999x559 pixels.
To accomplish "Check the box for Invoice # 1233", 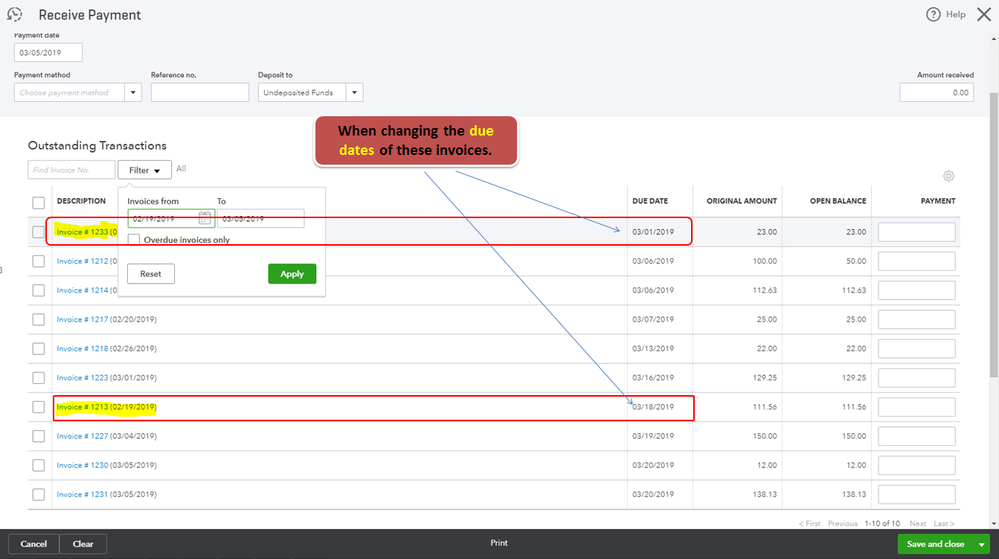I will [38, 232].
